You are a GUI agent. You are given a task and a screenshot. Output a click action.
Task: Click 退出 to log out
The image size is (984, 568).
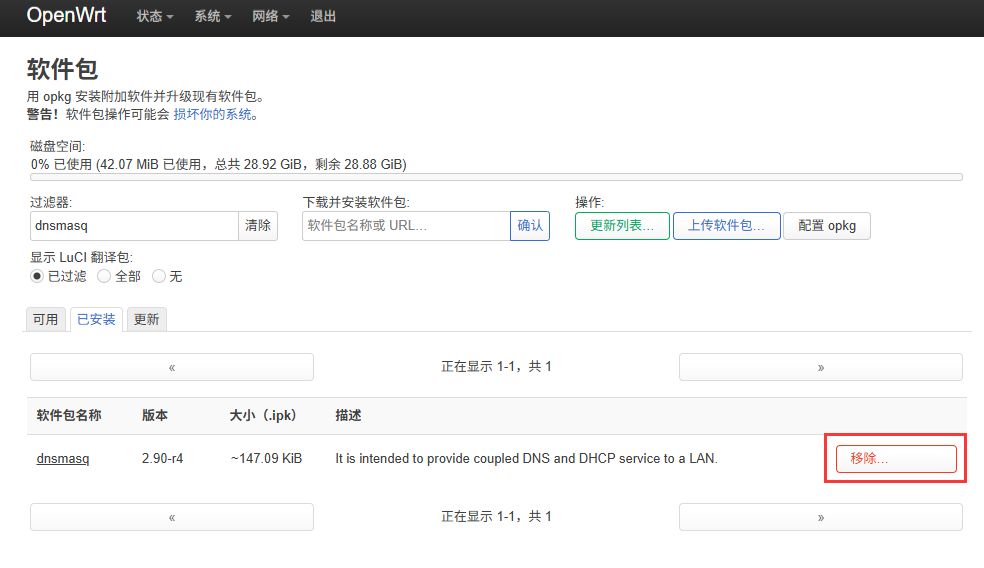coord(323,16)
